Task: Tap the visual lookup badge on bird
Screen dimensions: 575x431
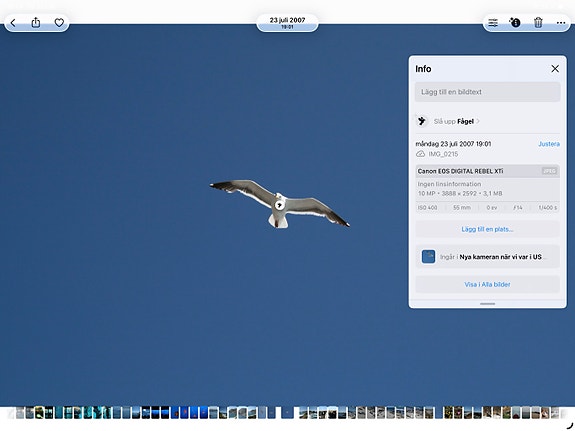Action: pos(279,205)
